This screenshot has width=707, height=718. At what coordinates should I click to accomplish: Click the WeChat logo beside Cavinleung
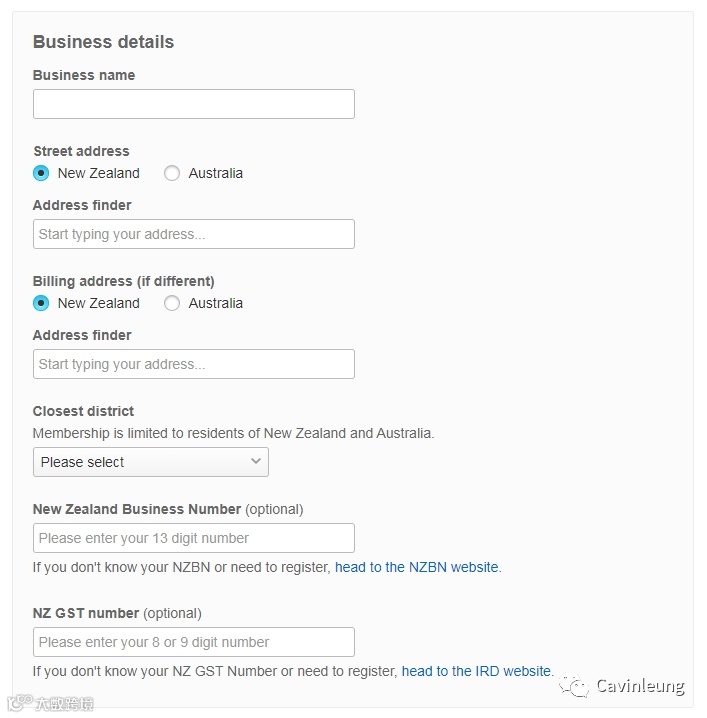(x=574, y=686)
